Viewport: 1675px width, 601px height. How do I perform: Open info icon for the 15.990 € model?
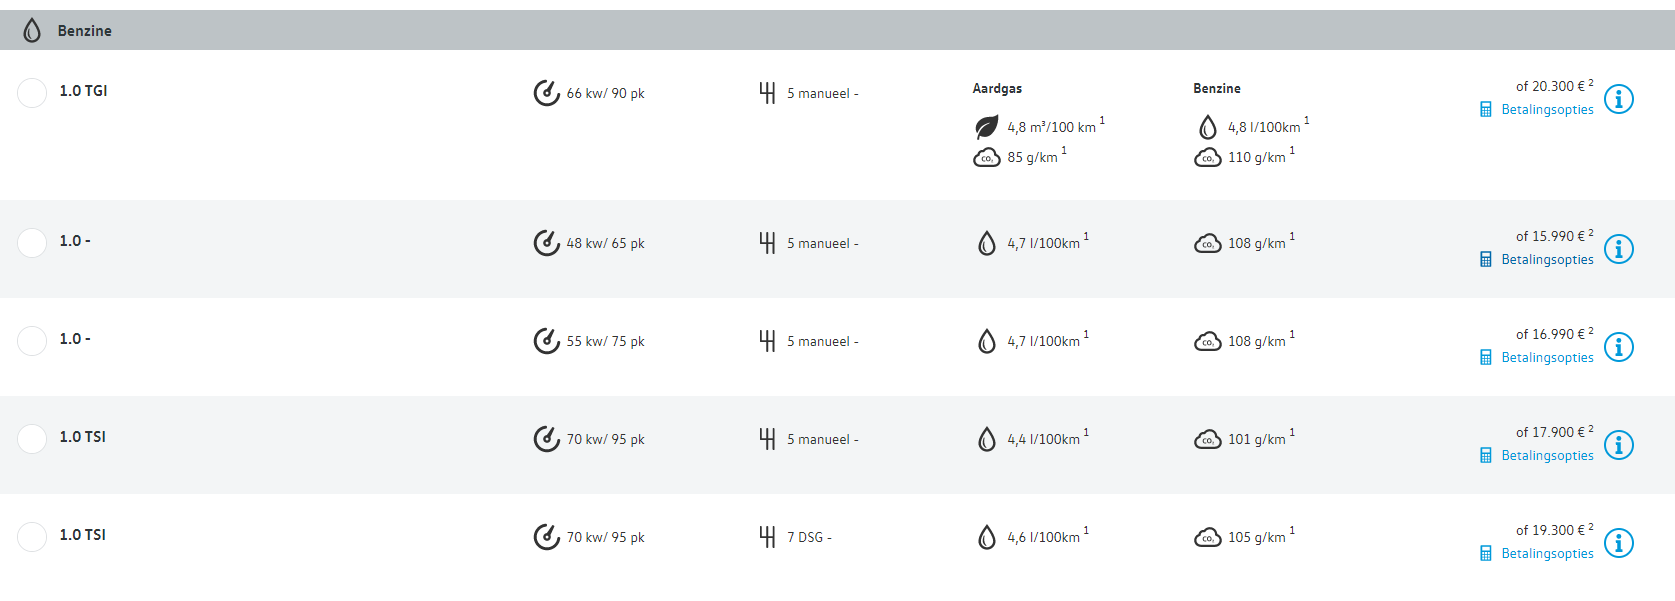pos(1619,249)
